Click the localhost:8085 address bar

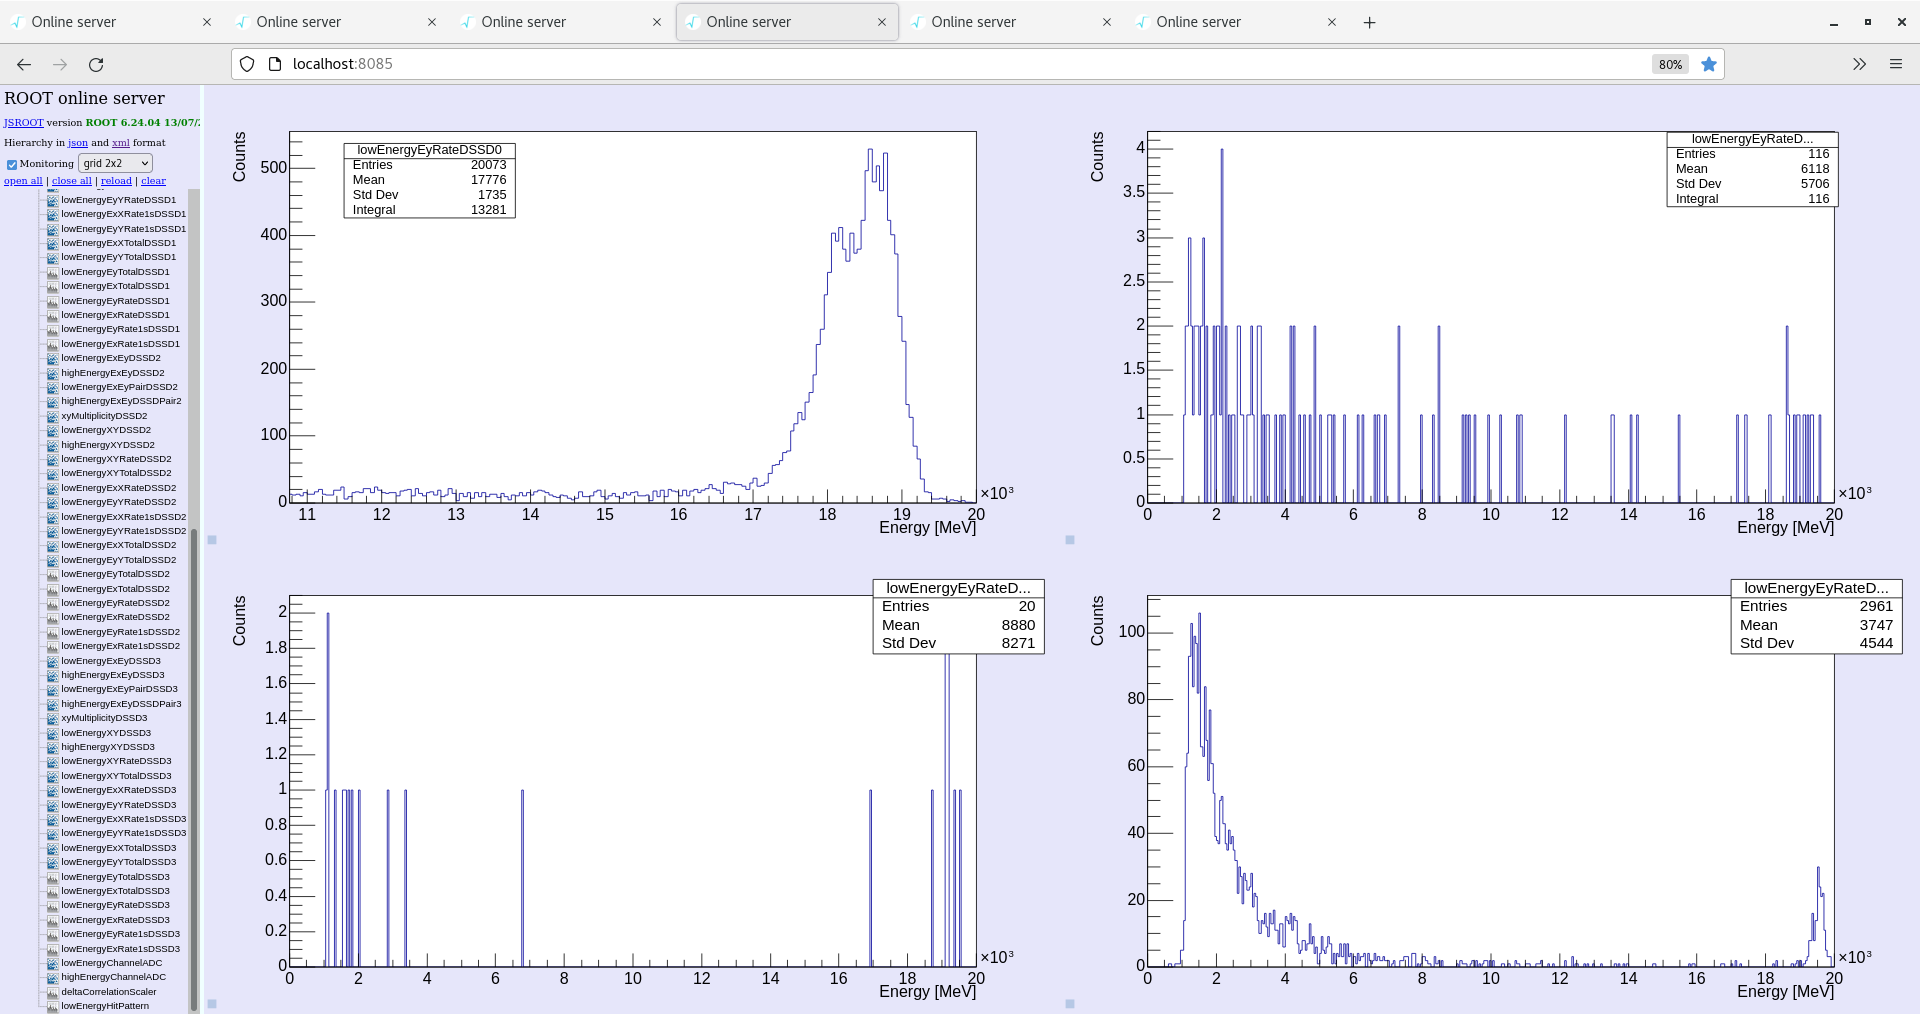pos(900,64)
